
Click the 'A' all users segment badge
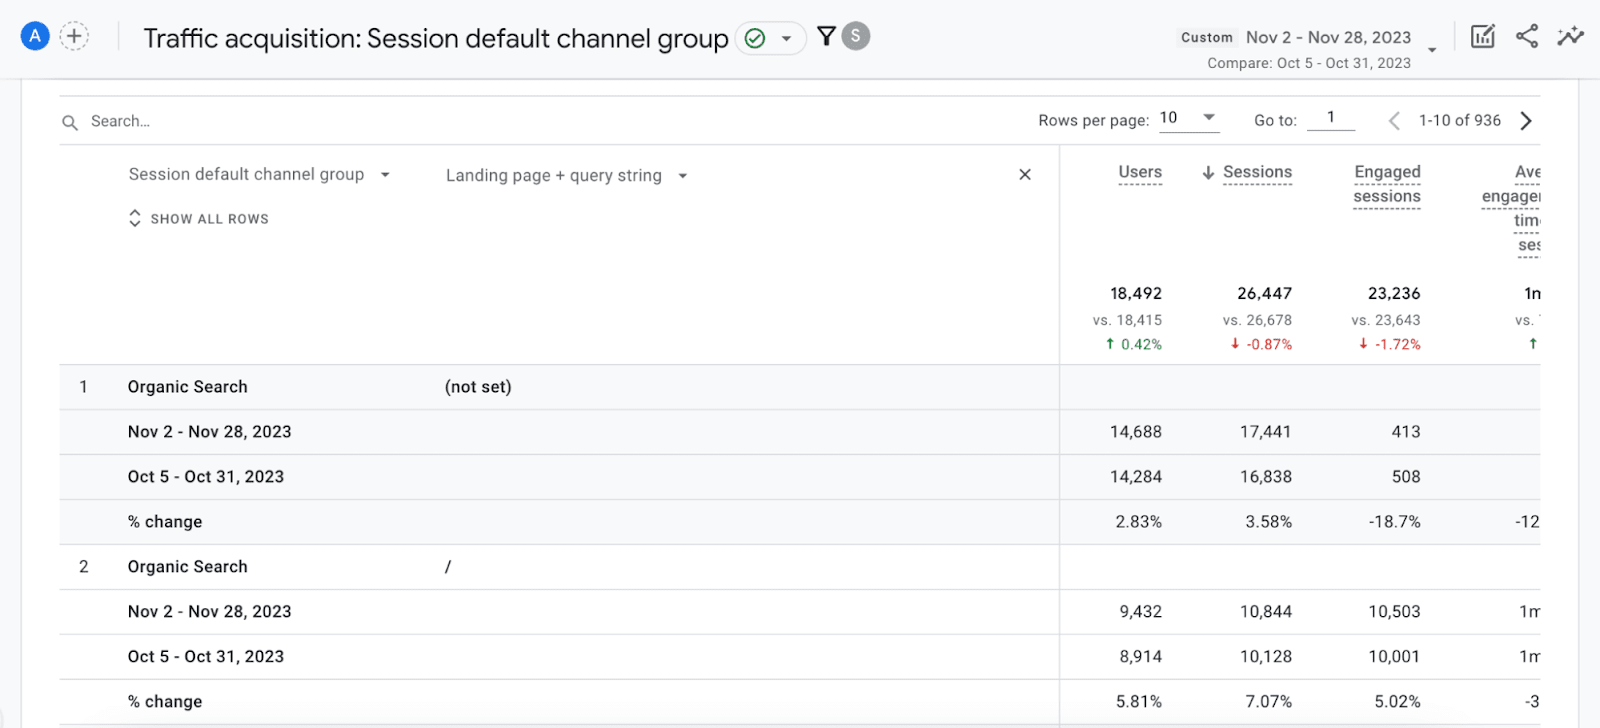[x=35, y=37]
